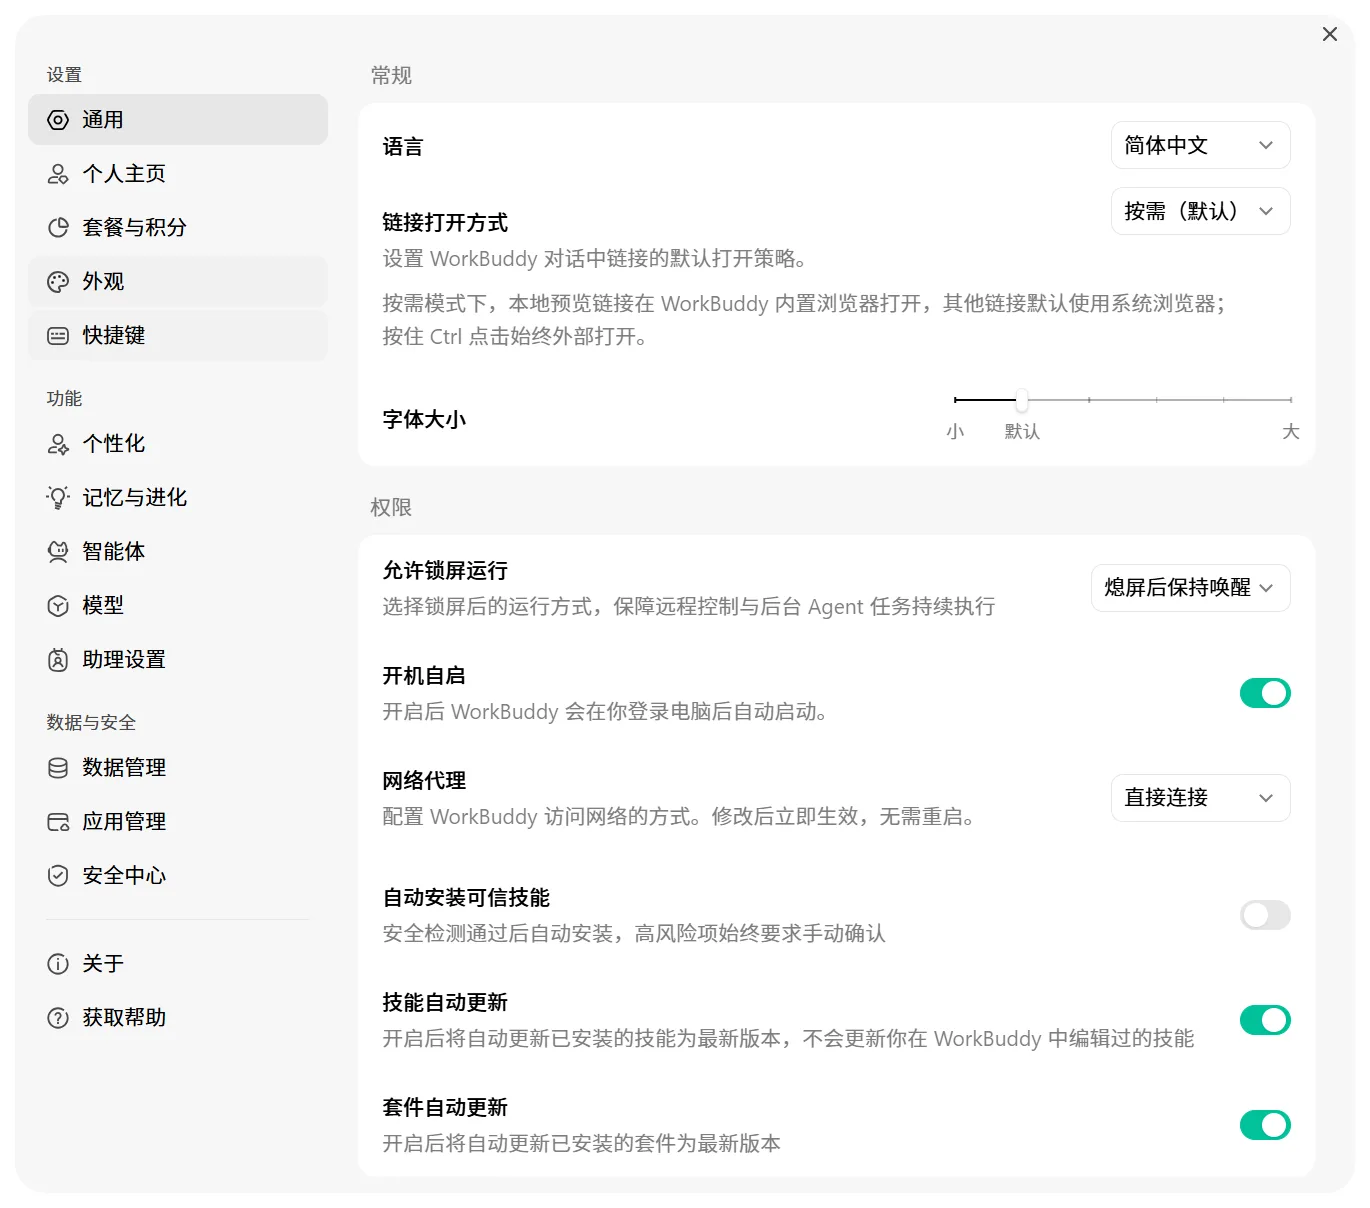Viewport: 1370px width, 1208px height.
Task: Click the 获取帮助 question mark icon
Action: pyautogui.click(x=58, y=1018)
